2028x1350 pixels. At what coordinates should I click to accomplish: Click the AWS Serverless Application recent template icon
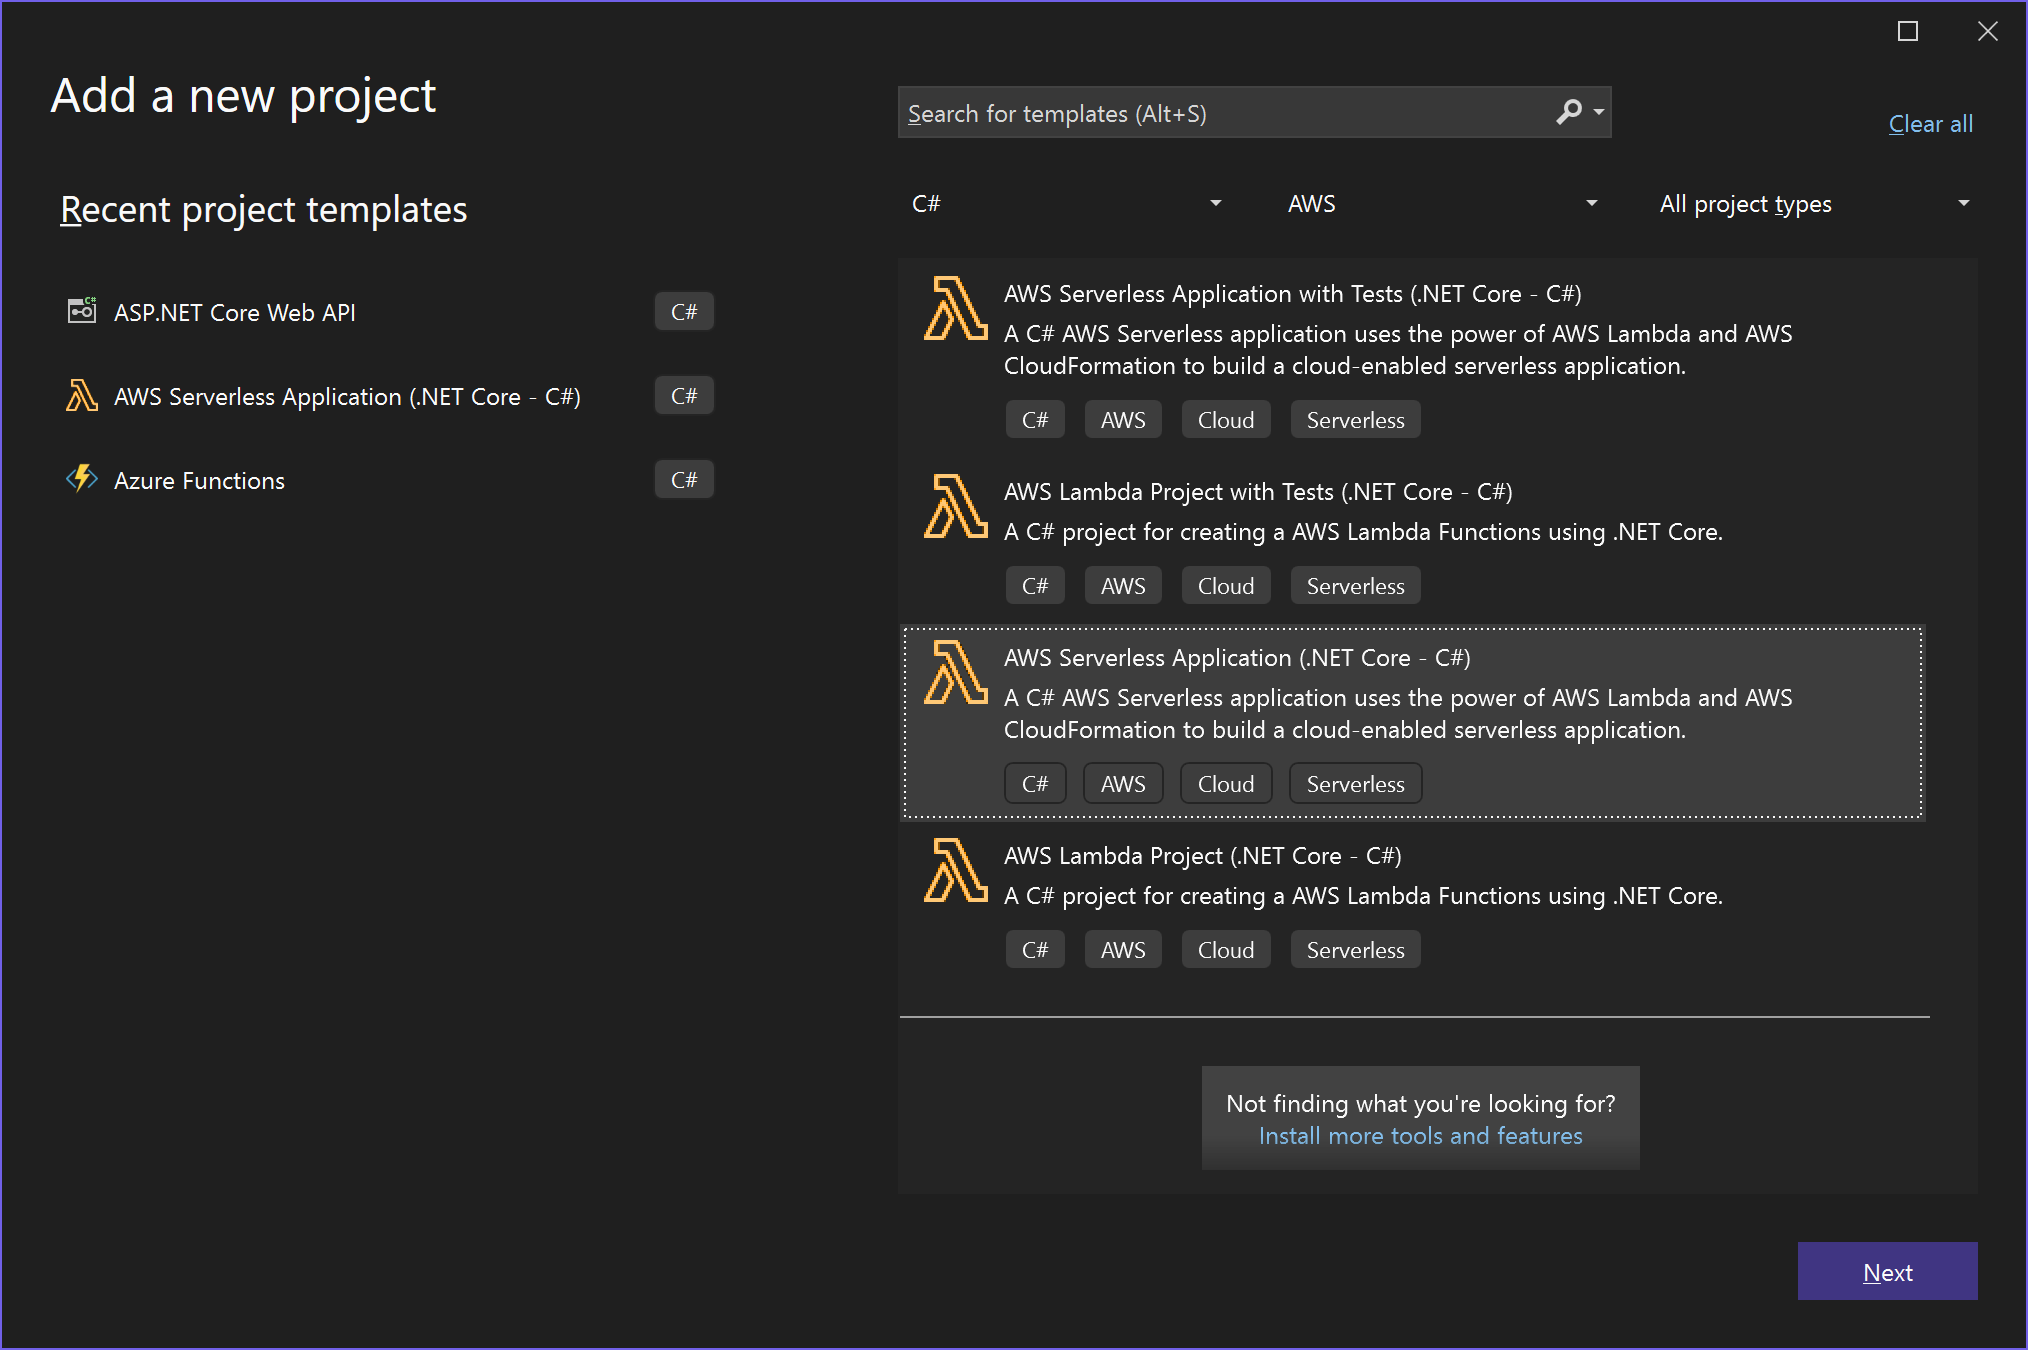(83, 395)
